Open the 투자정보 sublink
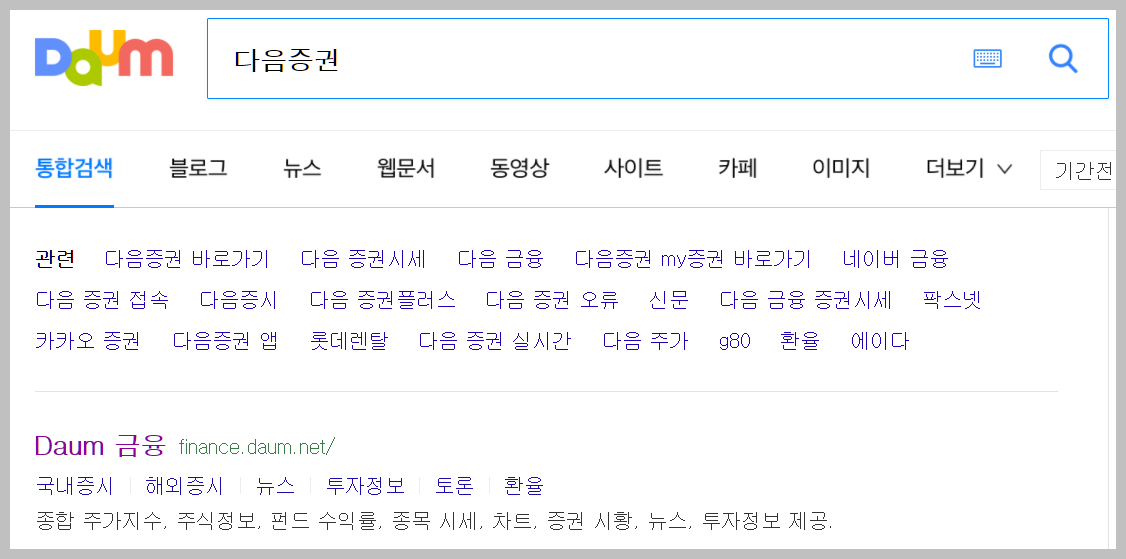1126x559 pixels. [x=366, y=486]
